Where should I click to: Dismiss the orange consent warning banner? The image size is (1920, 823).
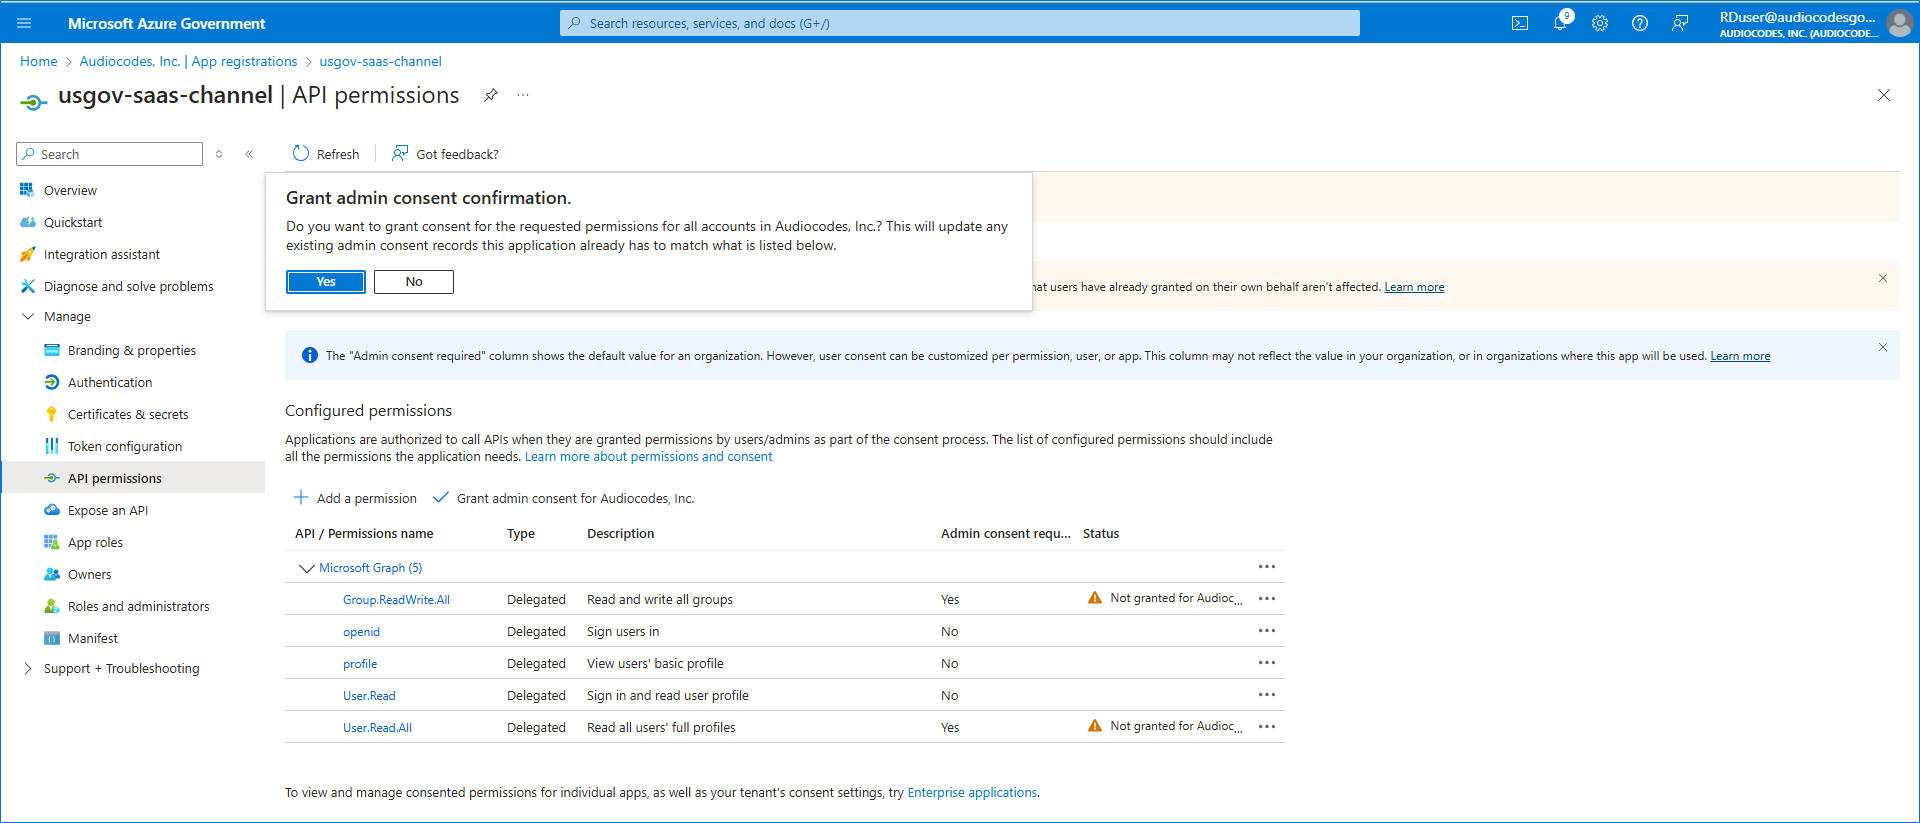point(1883,278)
